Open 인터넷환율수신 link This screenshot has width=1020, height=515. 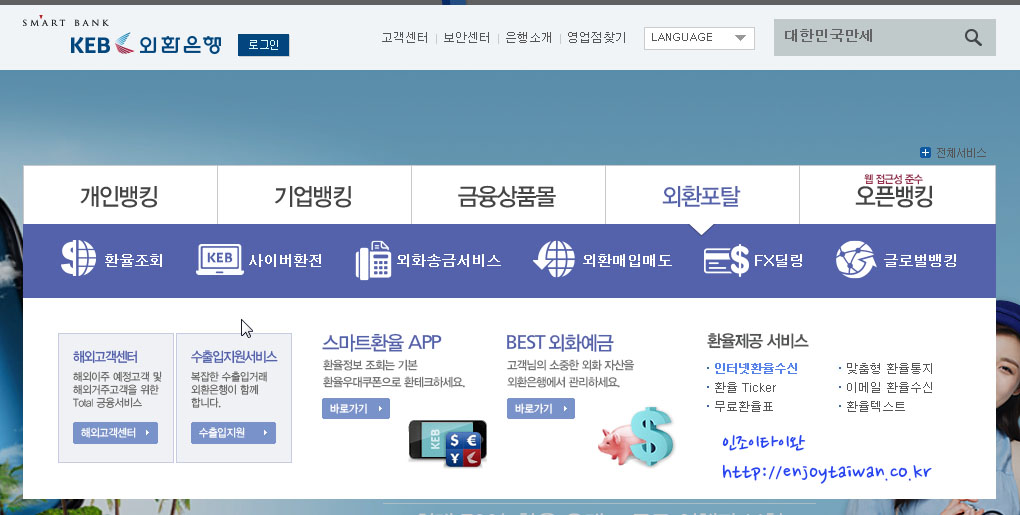tap(755, 368)
